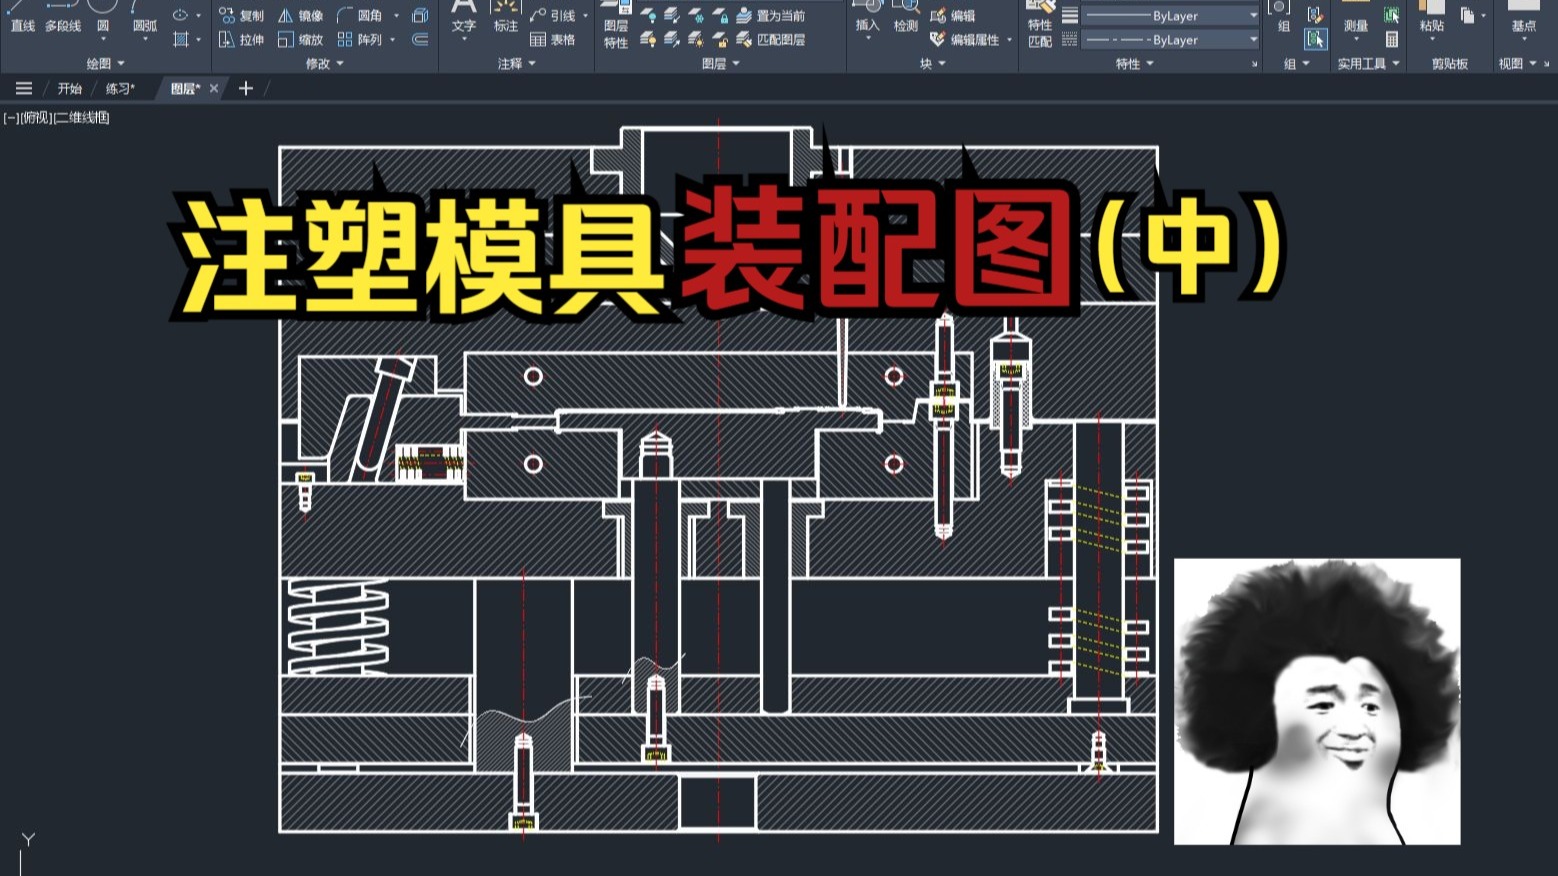Screen dimensions: 1558x876
Task: Open the 图层特性 (Layer Properties) manager
Action: [x=615, y=30]
